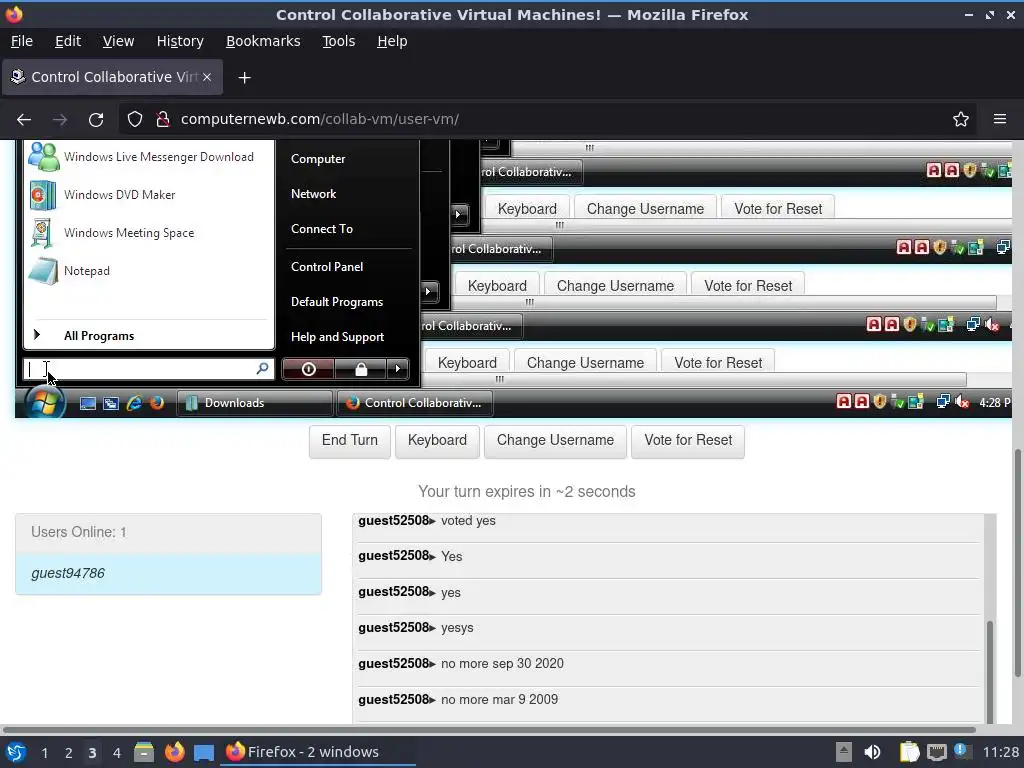Open host file manager panel icon
The height and width of the screenshot is (768, 1024).
click(144, 752)
